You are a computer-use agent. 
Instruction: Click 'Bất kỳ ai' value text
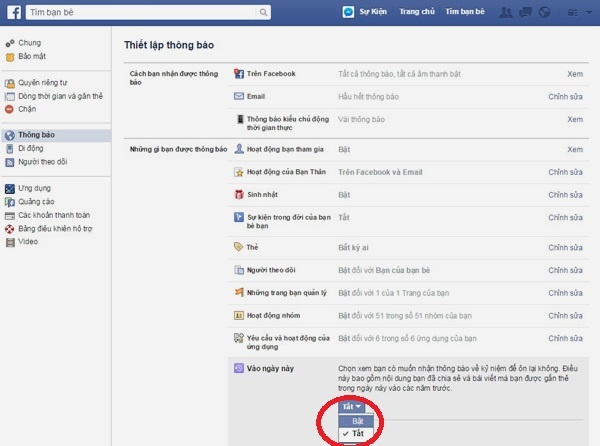[x=353, y=247]
